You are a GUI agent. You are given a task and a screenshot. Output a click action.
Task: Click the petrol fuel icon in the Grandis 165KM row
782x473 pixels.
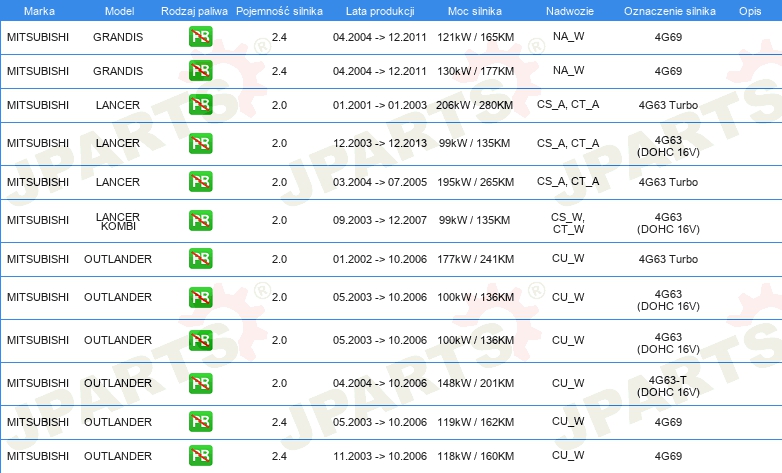(200, 36)
